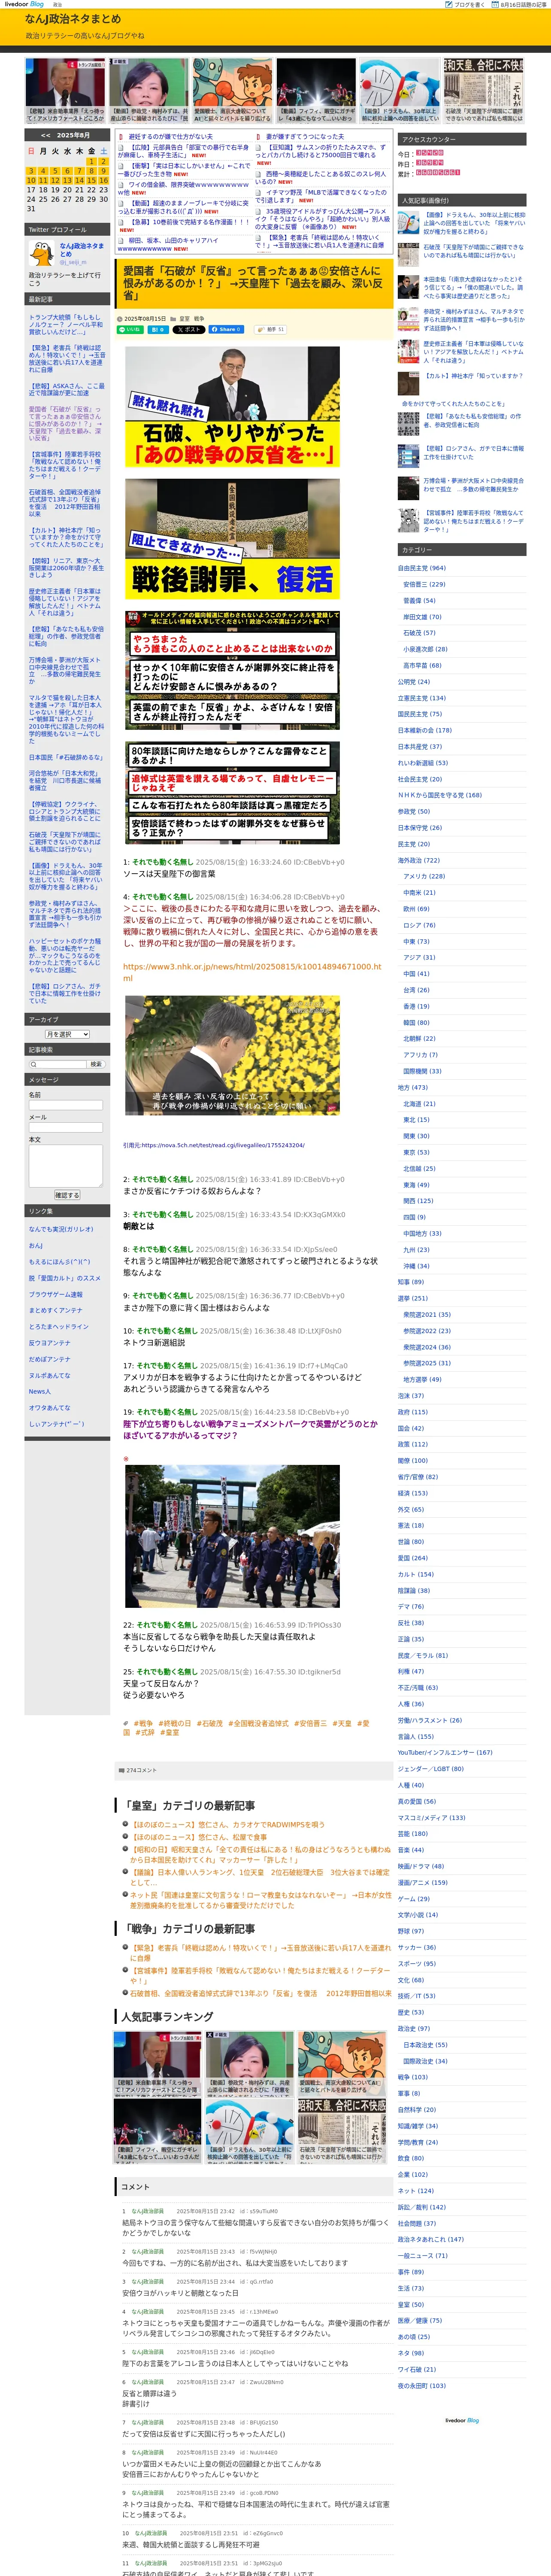This screenshot has width=551, height=2576.
Task: Open the アメリカ (228) category
Action: (x=424, y=876)
